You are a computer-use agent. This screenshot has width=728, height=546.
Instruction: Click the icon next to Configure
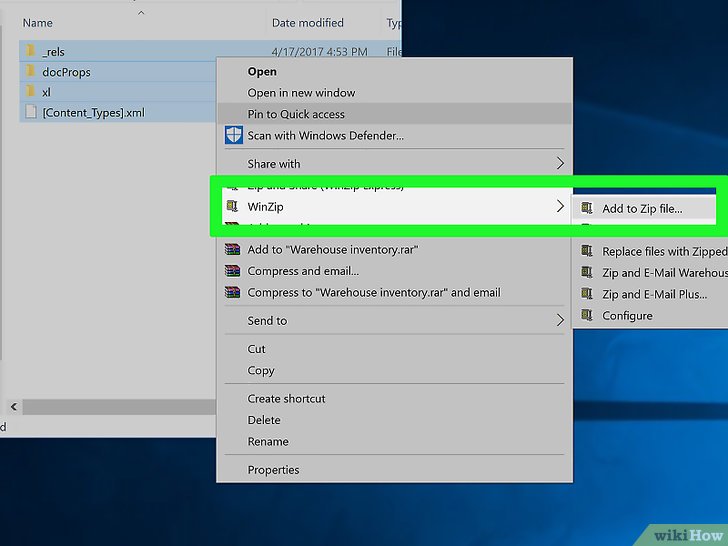pyautogui.click(x=586, y=316)
